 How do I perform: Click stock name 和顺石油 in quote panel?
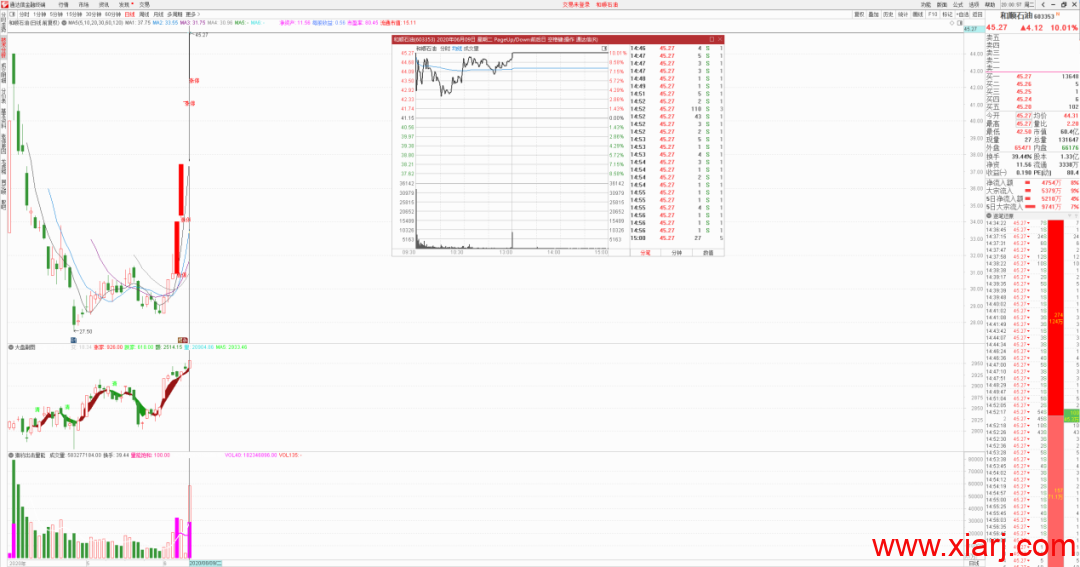tap(1016, 15)
